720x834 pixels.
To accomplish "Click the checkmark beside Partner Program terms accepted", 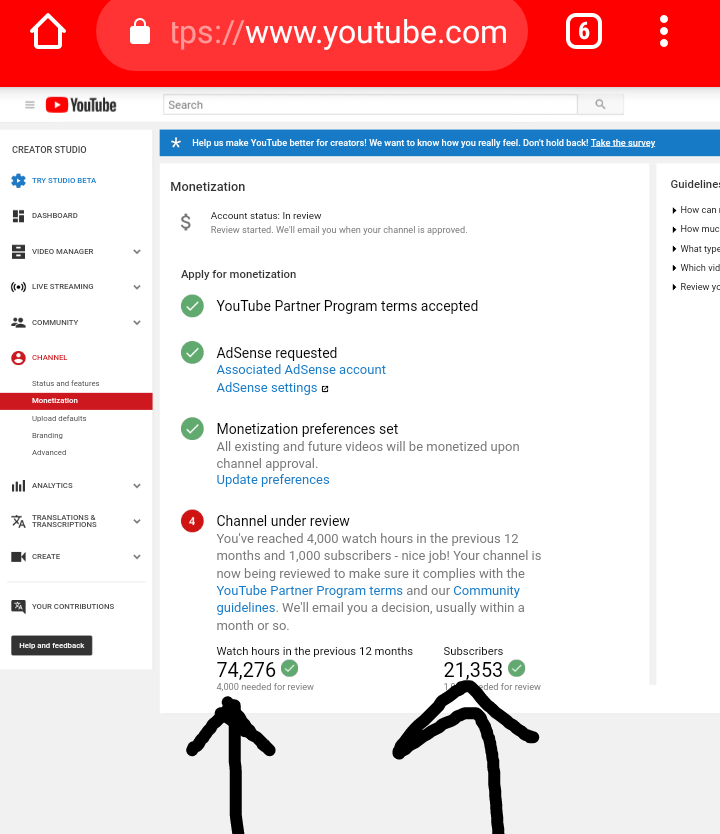I will 192,306.
